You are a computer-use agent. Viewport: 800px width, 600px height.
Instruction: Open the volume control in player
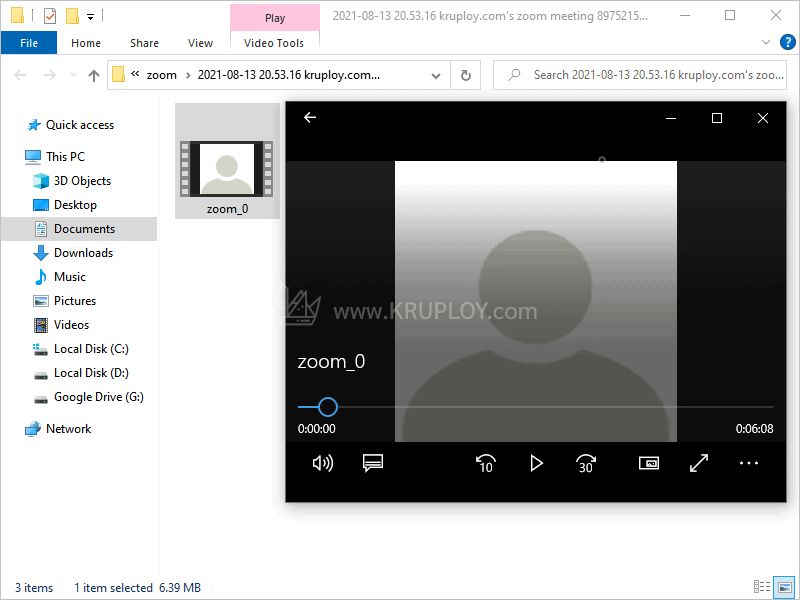coord(322,463)
